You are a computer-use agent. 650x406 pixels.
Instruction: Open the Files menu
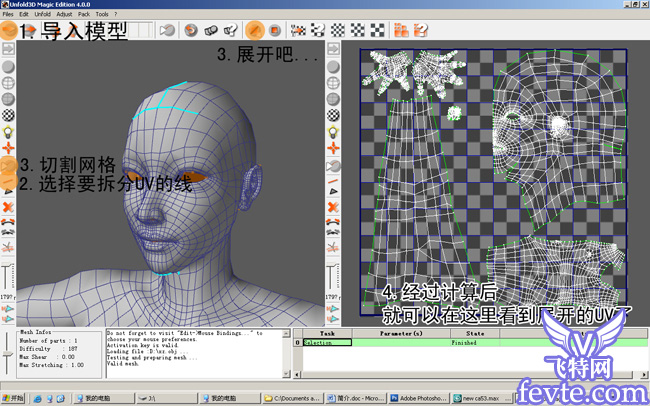tap(8, 14)
